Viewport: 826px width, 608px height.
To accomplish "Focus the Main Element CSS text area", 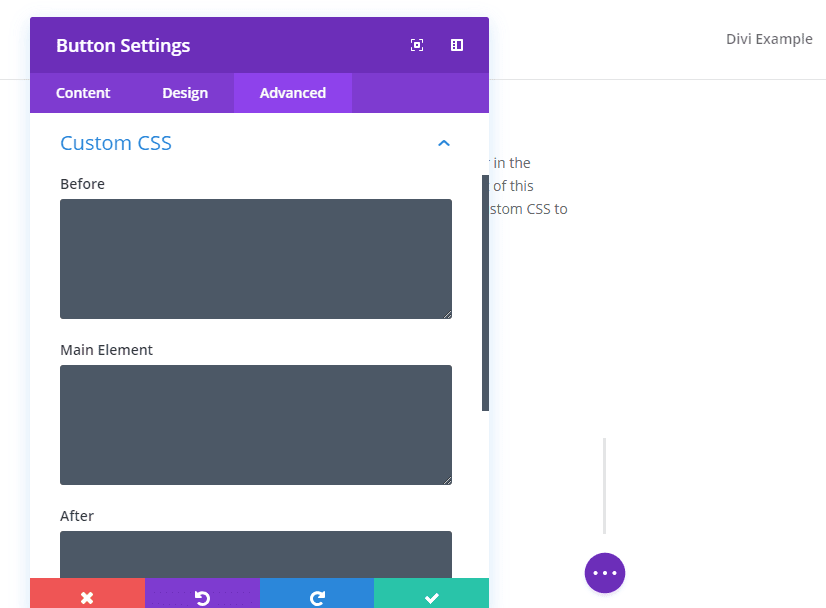I will coord(255,424).
